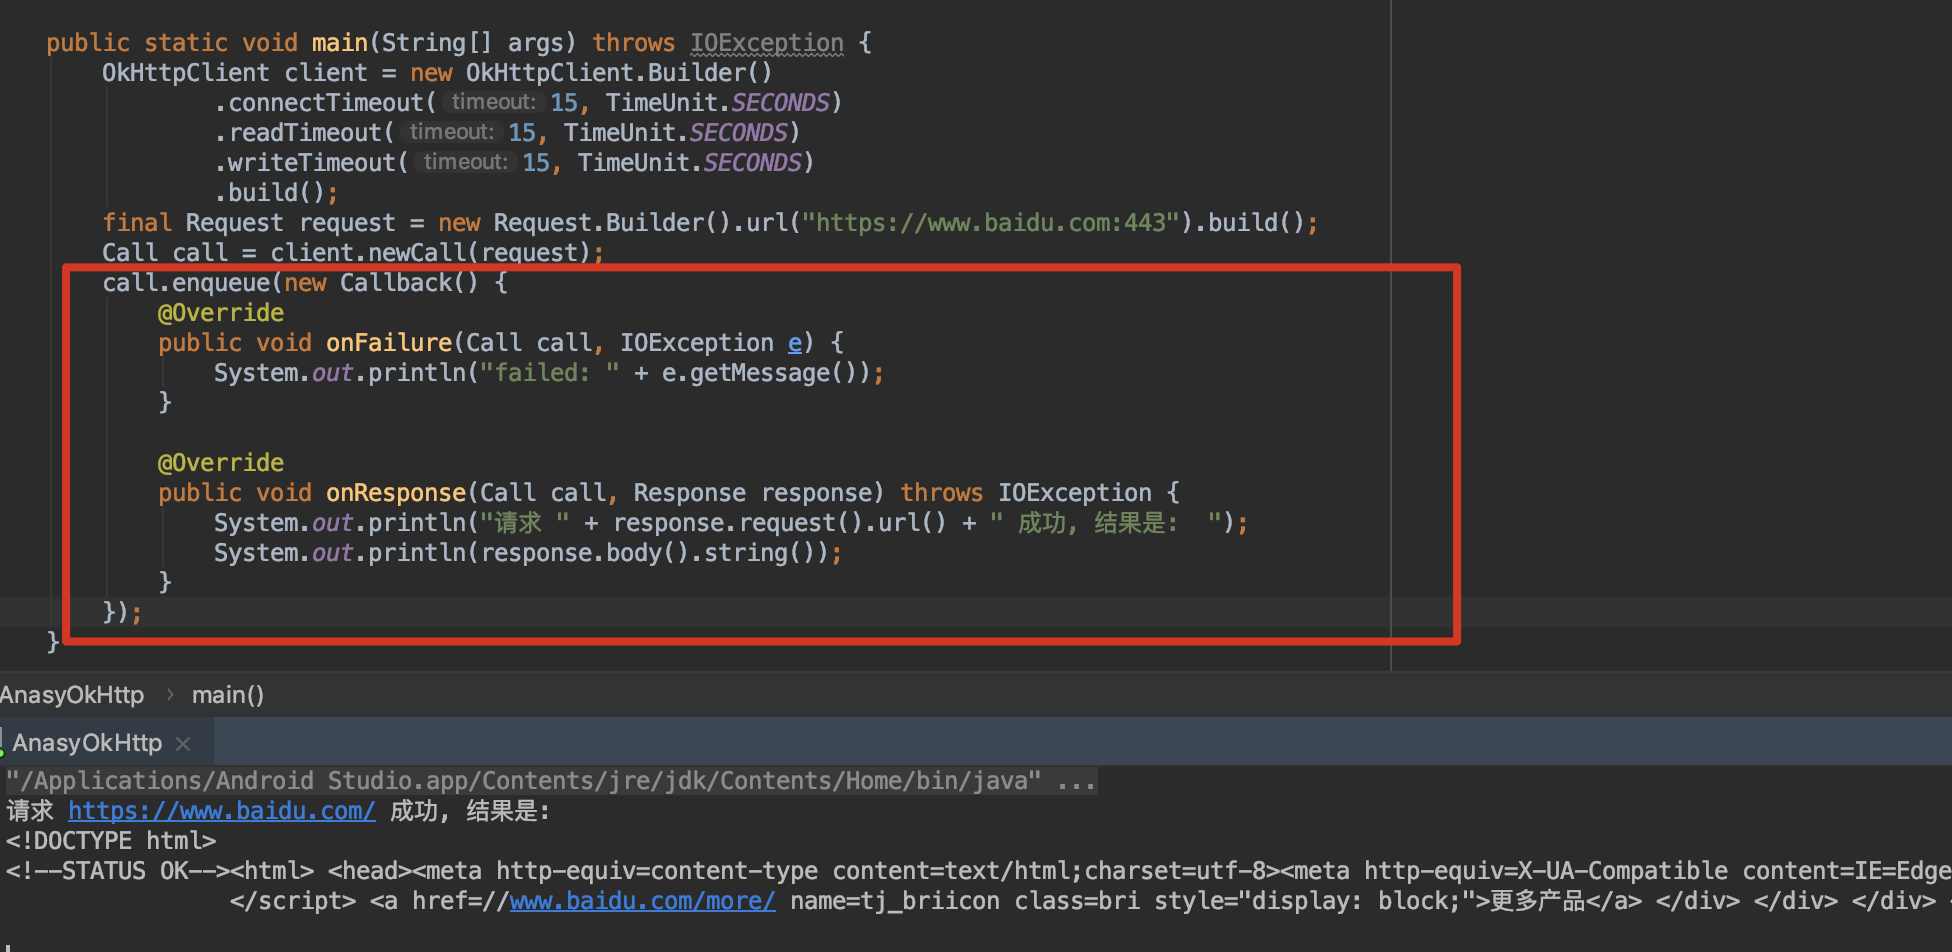1952x952 pixels.
Task: Open the www.baidu.com/more/ console link
Action: [x=642, y=901]
